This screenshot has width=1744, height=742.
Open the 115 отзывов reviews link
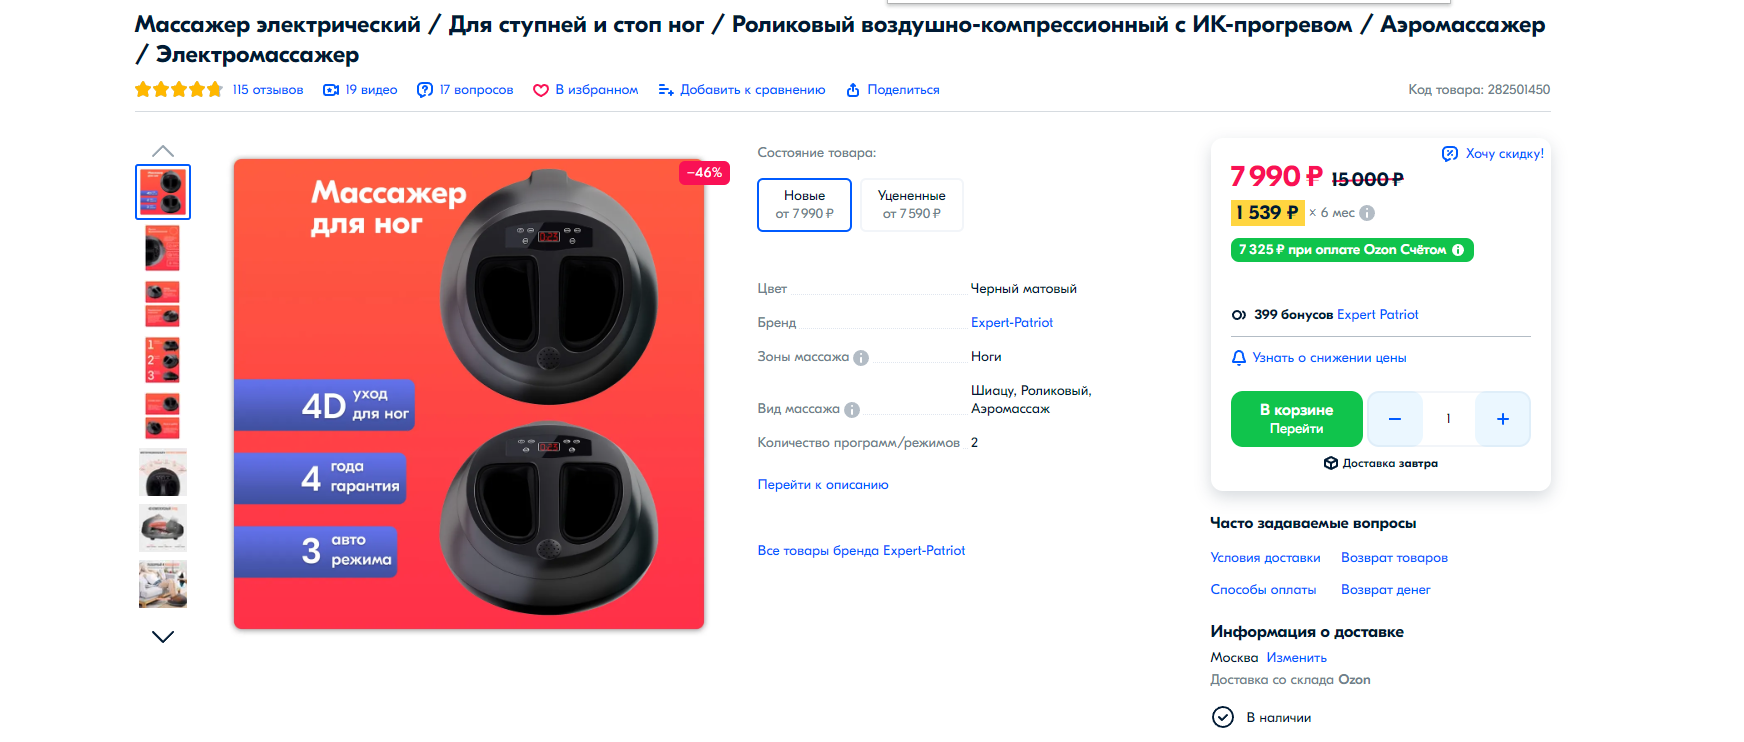[x=268, y=90]
